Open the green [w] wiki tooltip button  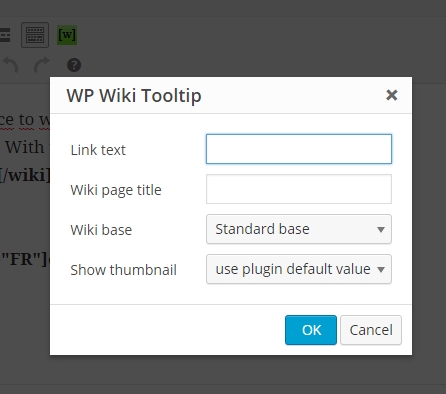(x=67, y=35)
